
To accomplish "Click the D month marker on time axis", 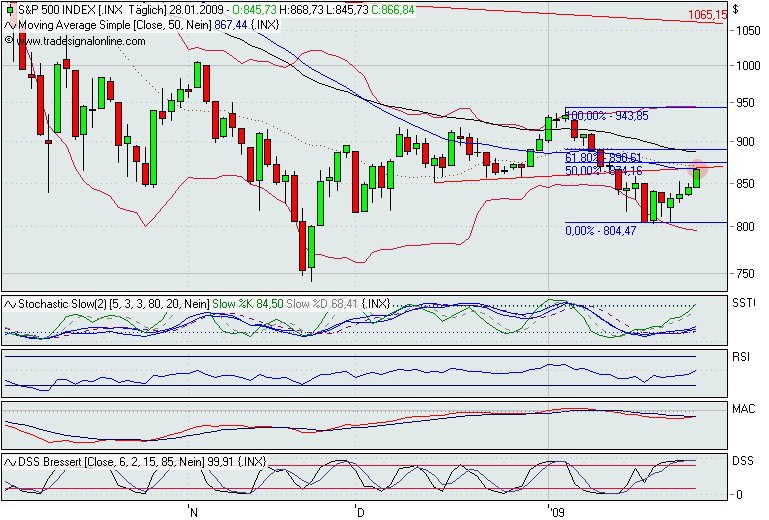I will (x=360, y=513).
